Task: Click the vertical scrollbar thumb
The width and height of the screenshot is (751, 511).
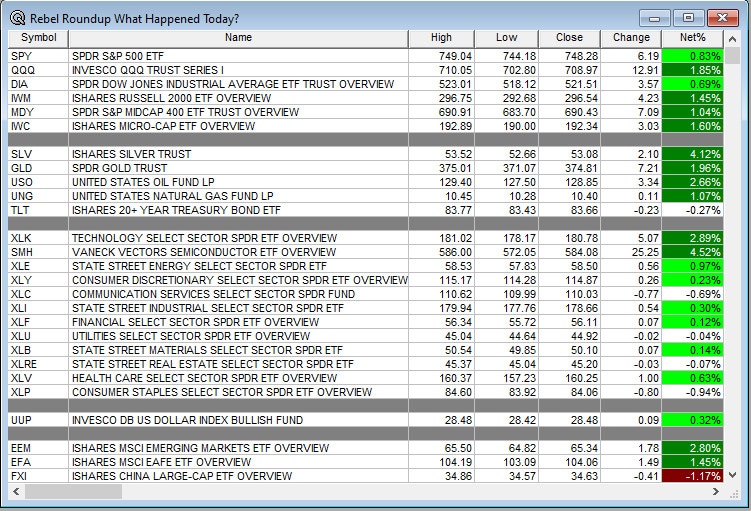Action: click(x=732, y=56)
